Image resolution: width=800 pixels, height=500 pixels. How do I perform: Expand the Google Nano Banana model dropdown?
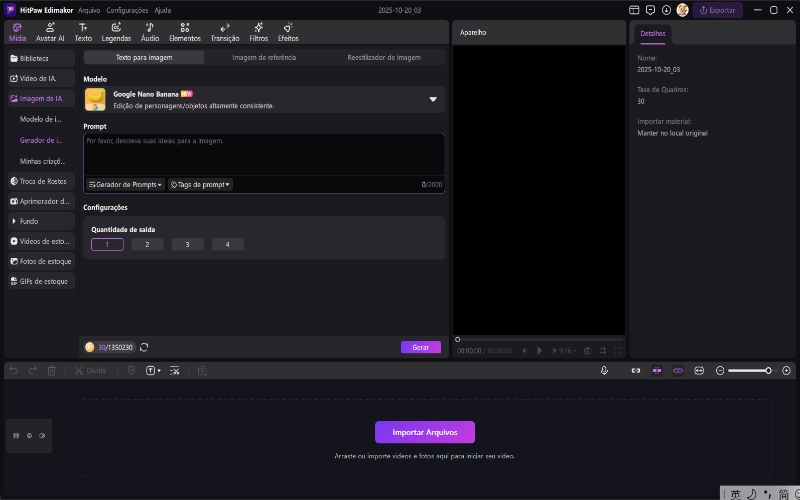pyautogui.click(x=433, y=99)
